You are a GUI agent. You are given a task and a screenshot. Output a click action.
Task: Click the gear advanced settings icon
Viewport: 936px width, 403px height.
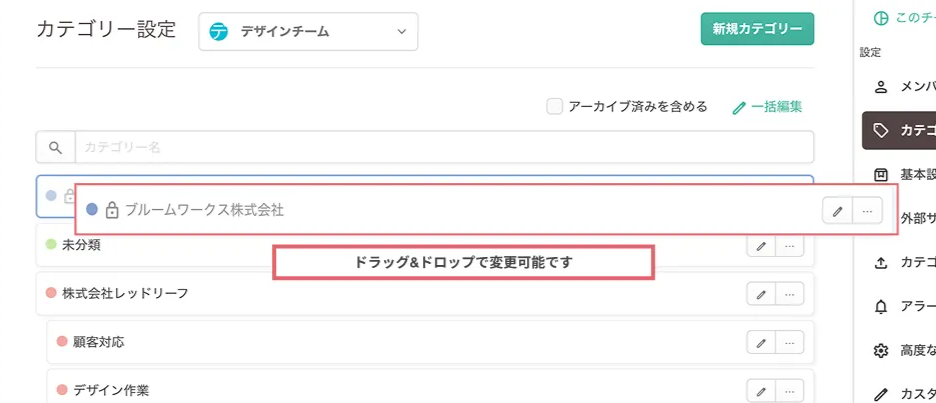[881, 351]
